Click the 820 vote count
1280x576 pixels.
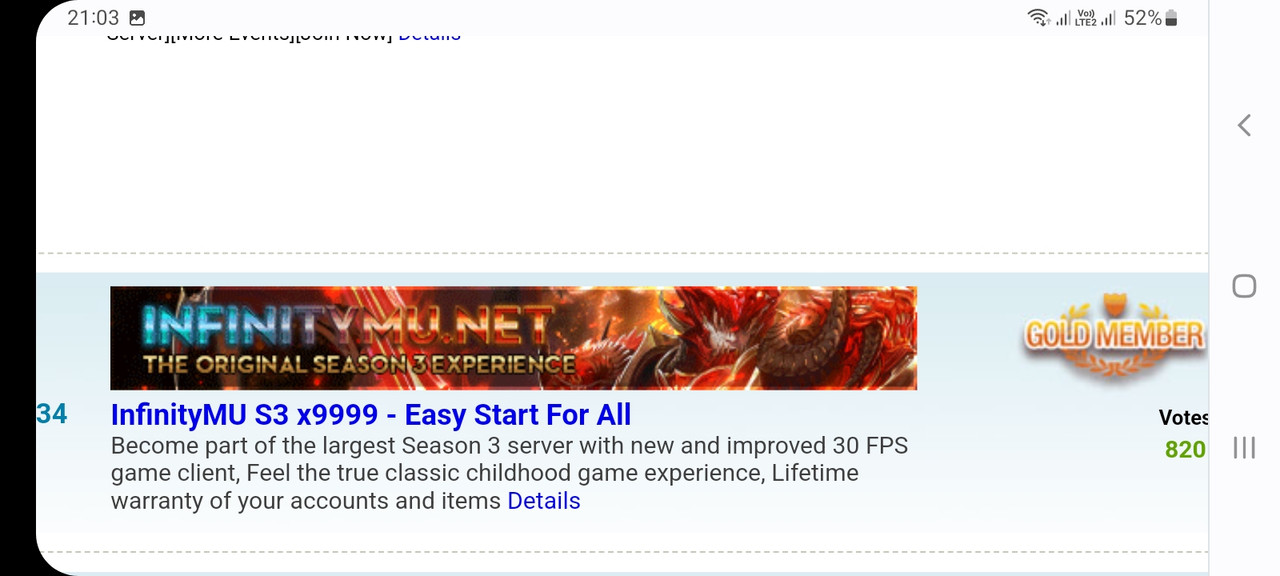coord(1185,450)
